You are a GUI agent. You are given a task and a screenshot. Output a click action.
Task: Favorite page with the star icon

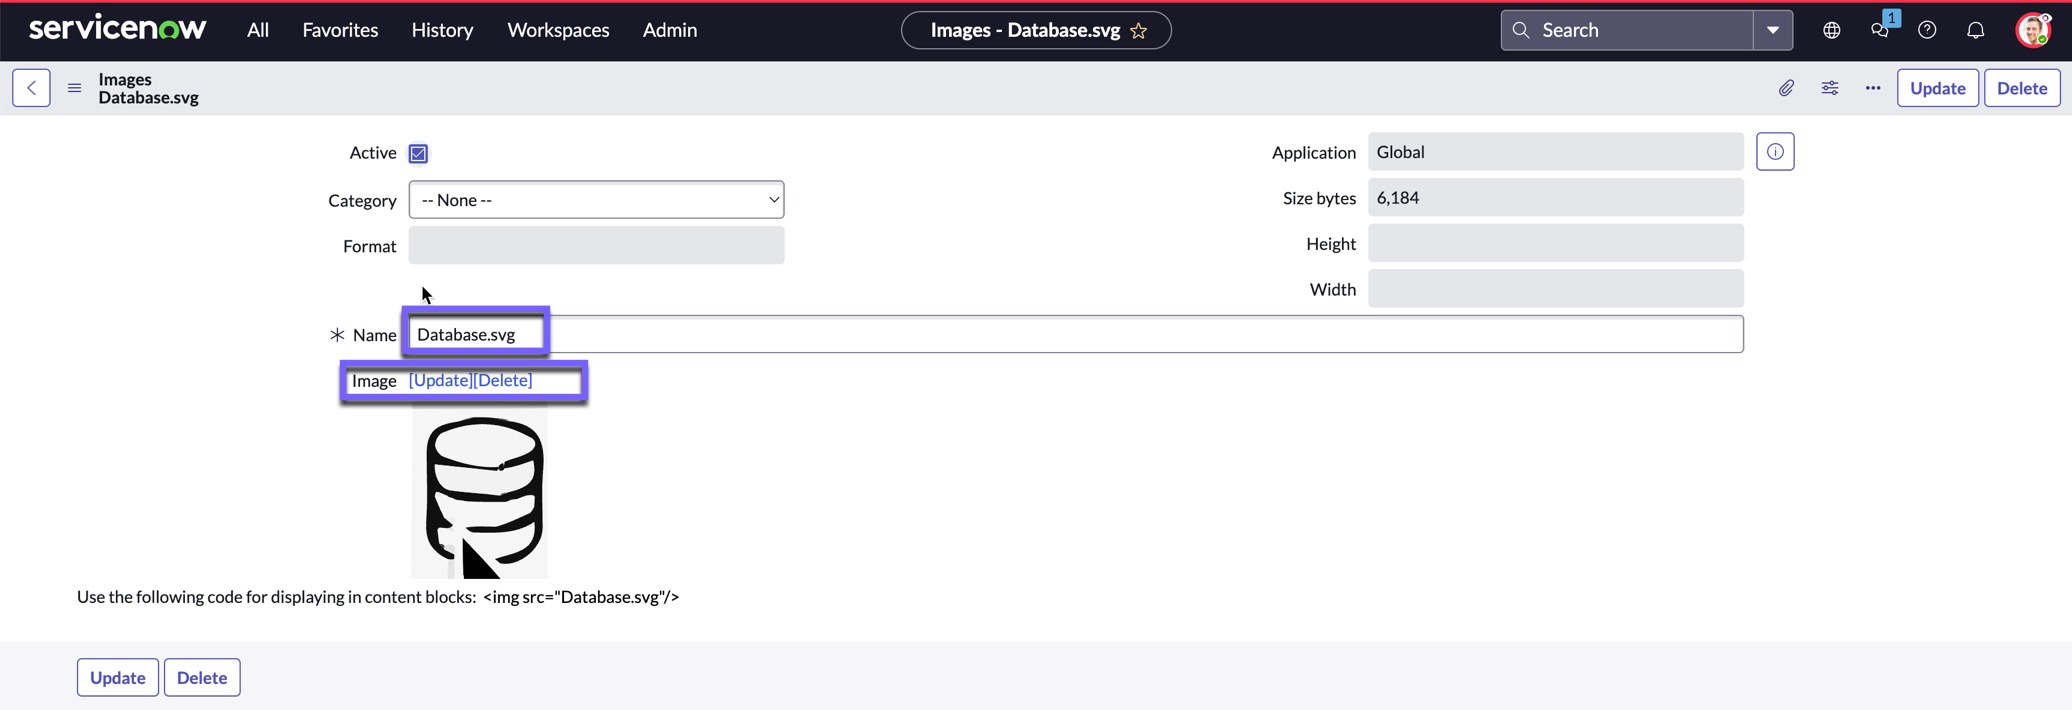pyautogui.click(x=1138, y=31)
